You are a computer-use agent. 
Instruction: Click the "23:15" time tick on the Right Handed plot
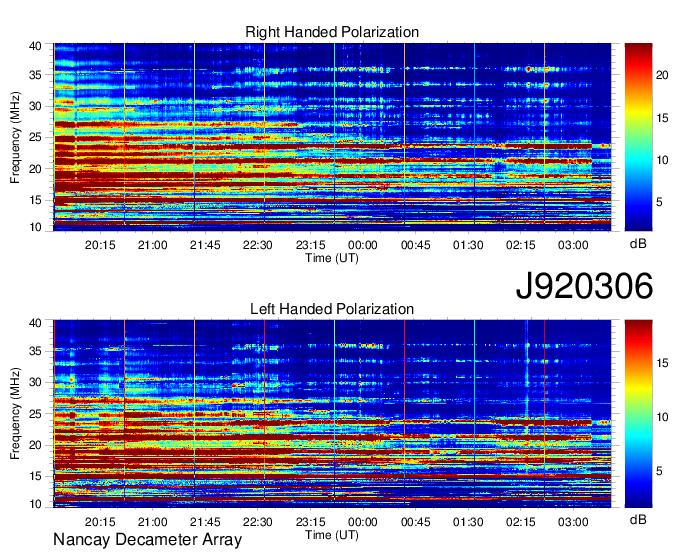tap(311, 245)
